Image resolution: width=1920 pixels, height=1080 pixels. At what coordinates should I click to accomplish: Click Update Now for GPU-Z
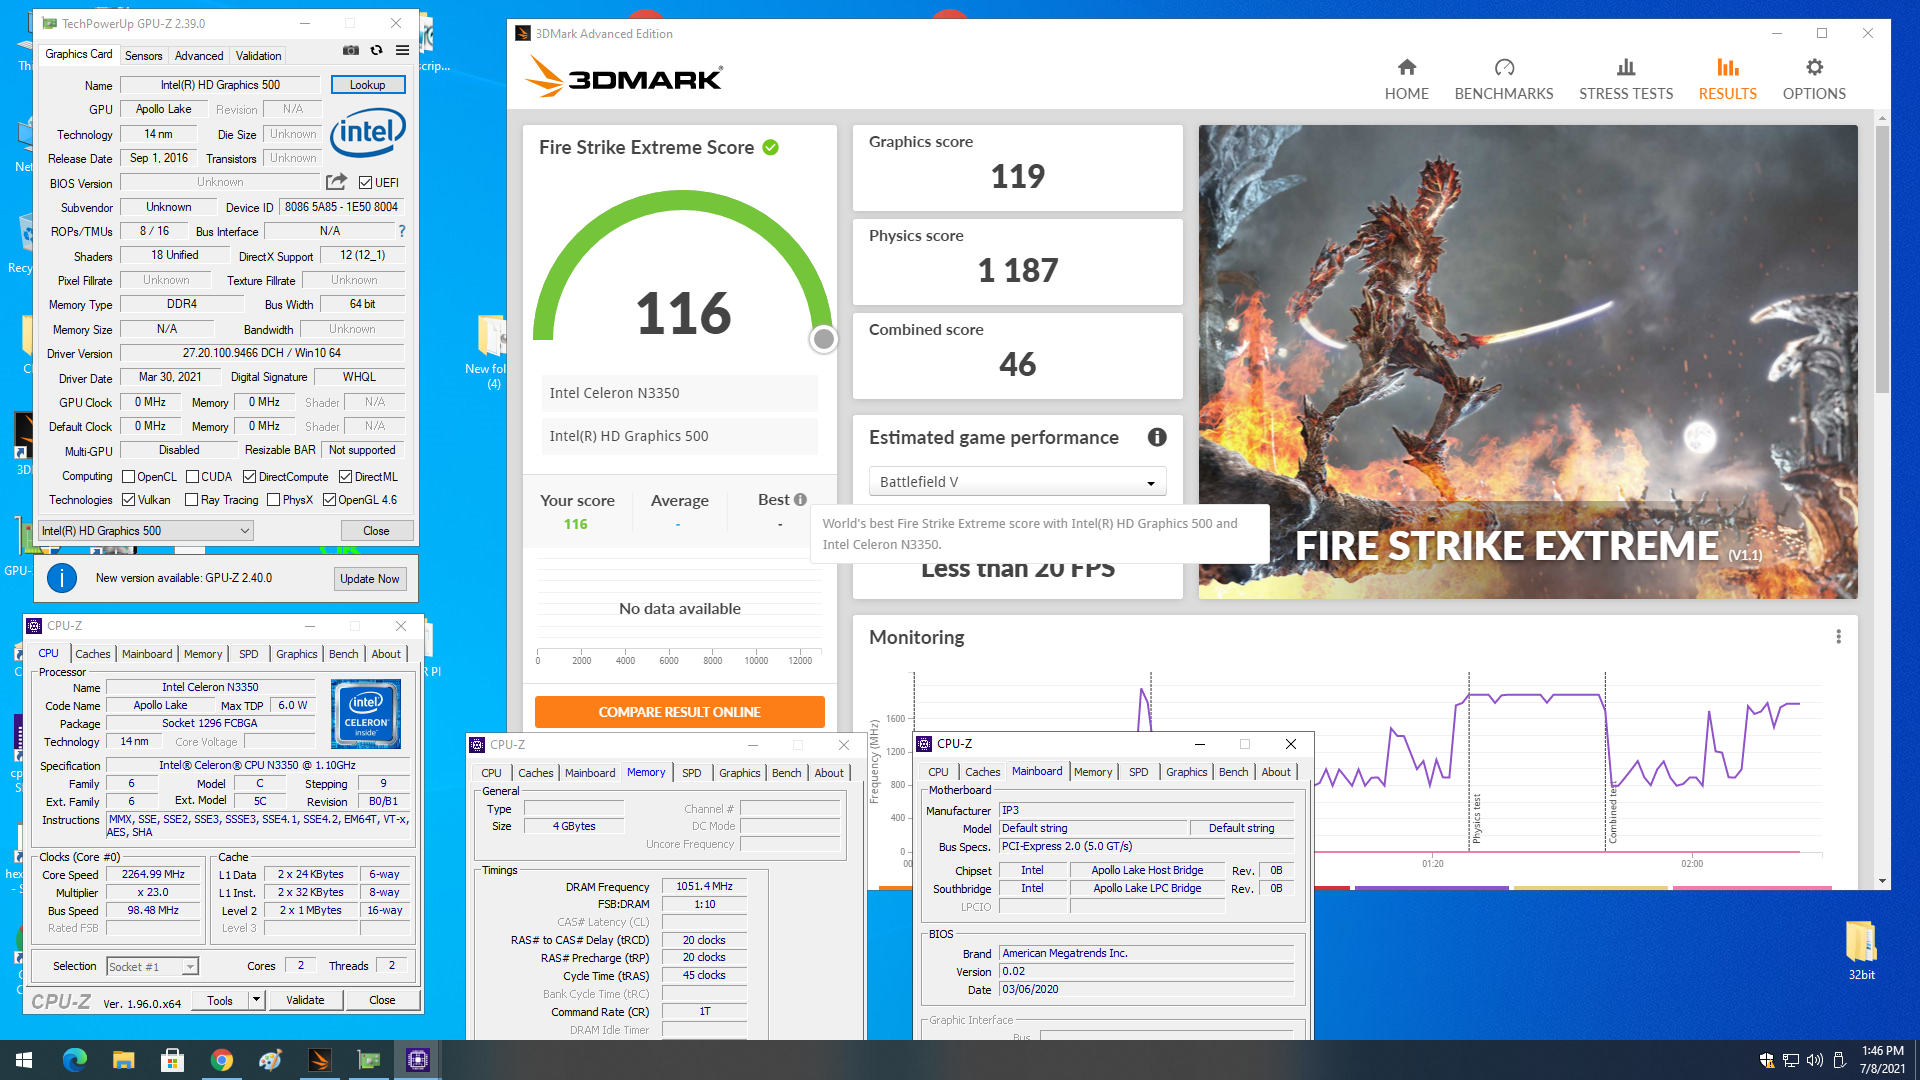[369, 579]
